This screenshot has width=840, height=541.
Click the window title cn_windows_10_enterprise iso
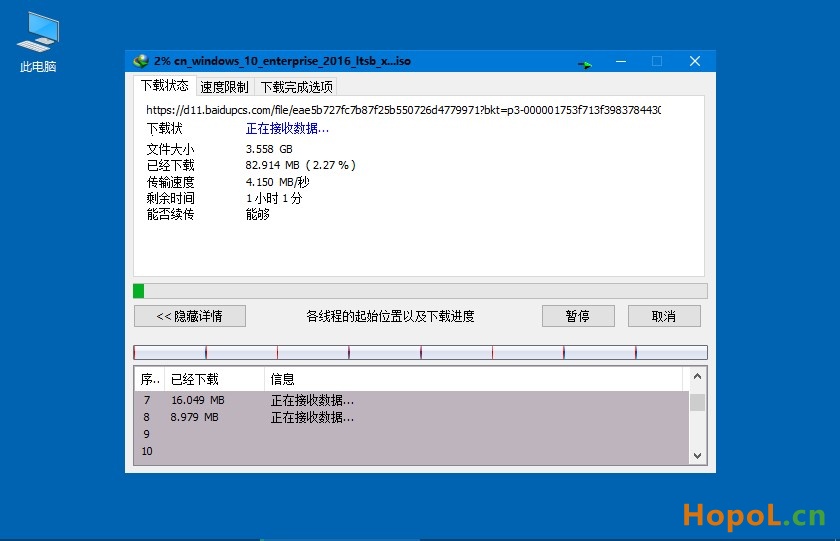click(282, 61)
